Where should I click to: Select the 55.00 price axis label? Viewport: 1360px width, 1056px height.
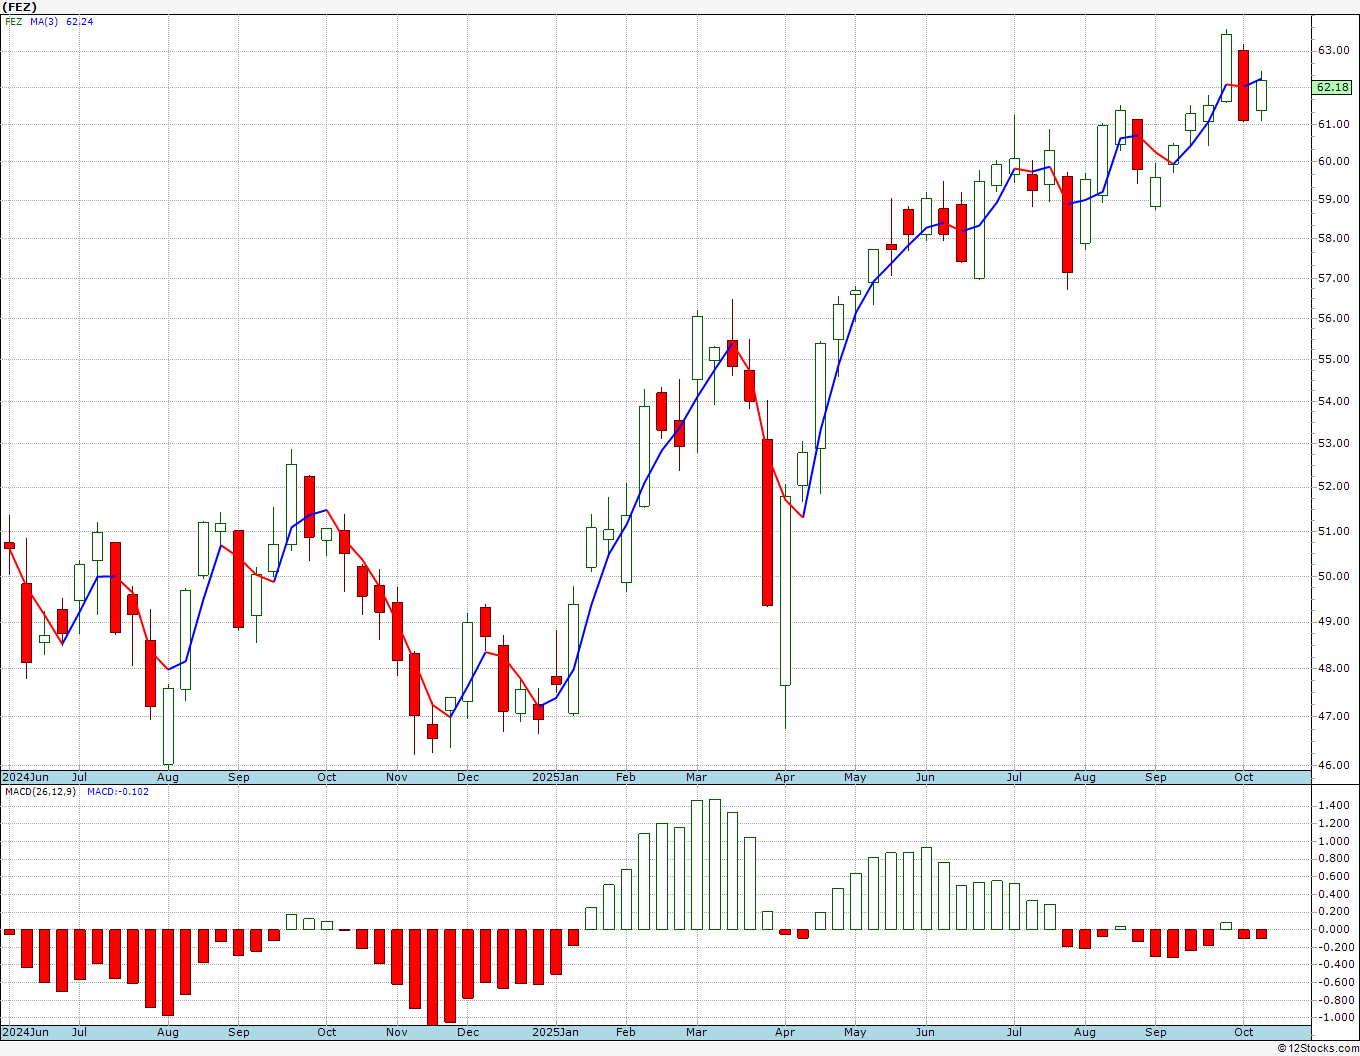[x=1332, y=359]
